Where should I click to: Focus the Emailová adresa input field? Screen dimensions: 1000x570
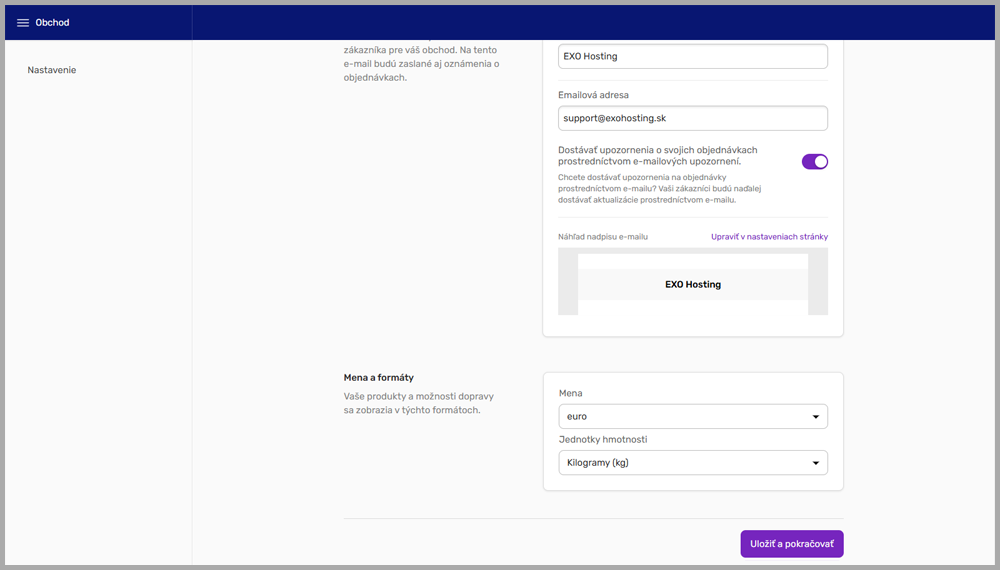692,118
